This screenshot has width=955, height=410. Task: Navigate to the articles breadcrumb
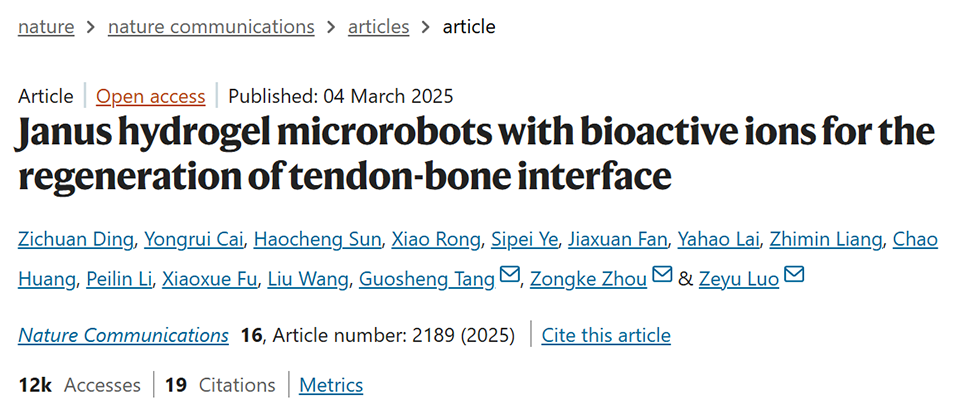coord(378,27)
